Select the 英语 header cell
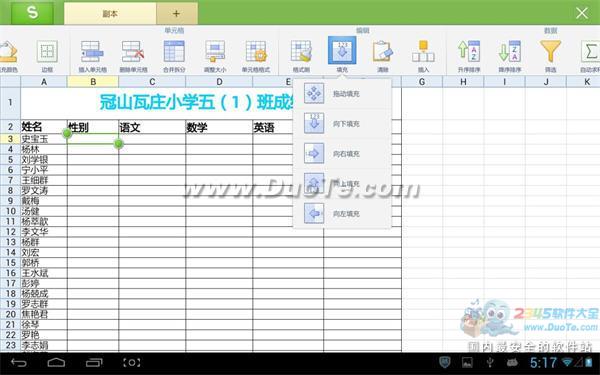Screen dimensions: 600x375 [x=272, y=127]
